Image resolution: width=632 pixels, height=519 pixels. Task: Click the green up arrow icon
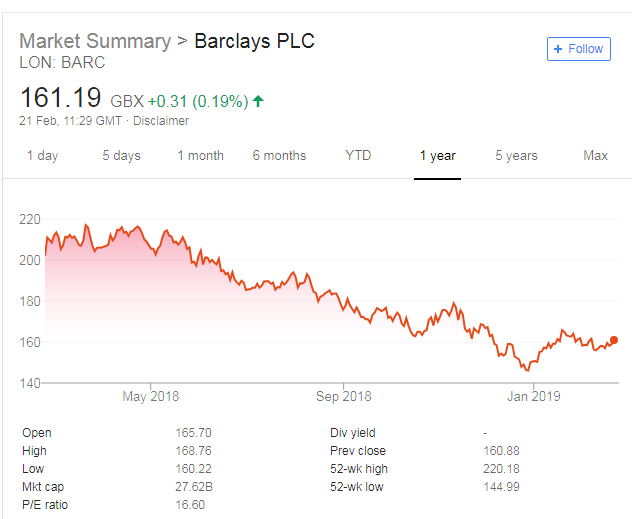(x=258, y=101)
